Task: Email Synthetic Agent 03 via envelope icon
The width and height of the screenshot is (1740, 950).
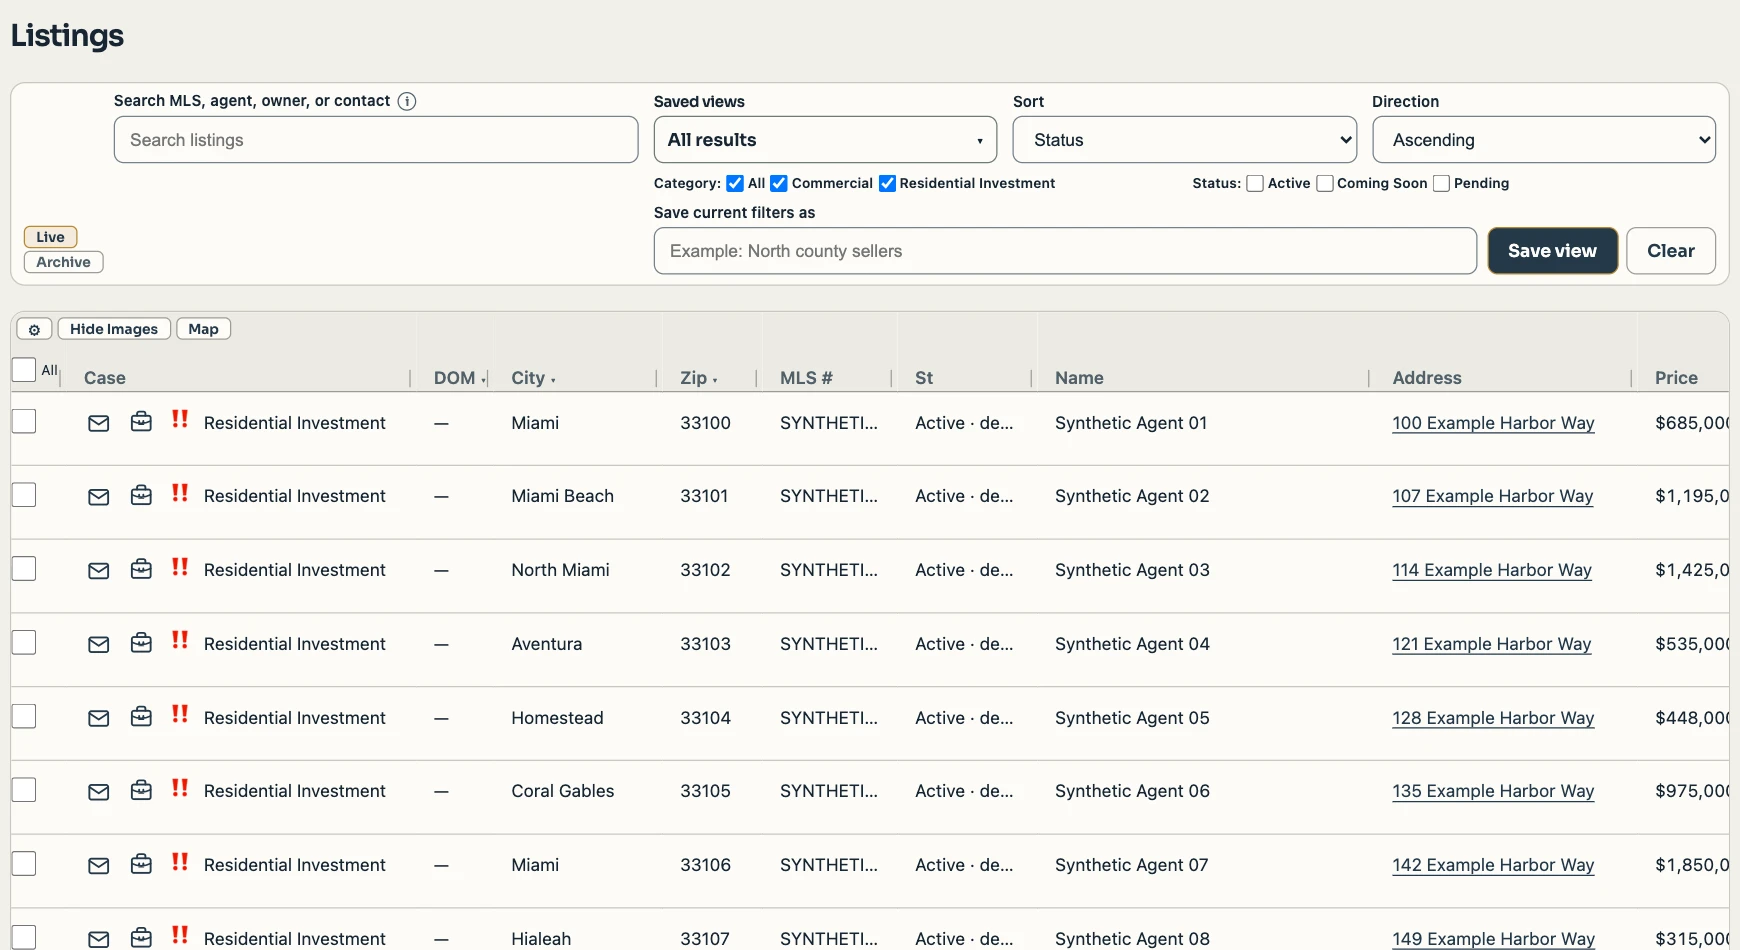Action: click(x=98, y=571)
